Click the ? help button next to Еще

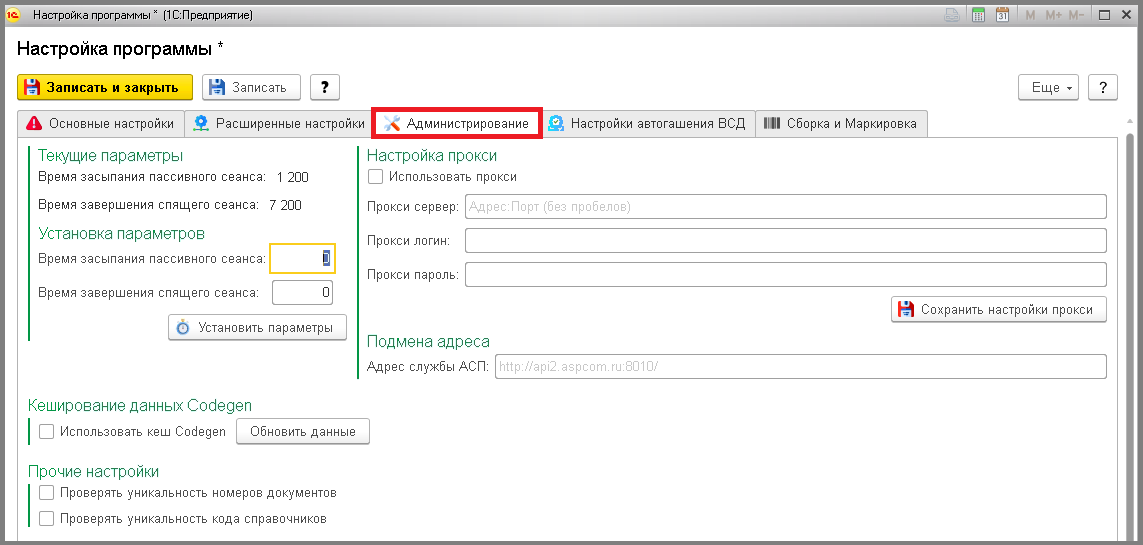click(x=1103, y=87)
